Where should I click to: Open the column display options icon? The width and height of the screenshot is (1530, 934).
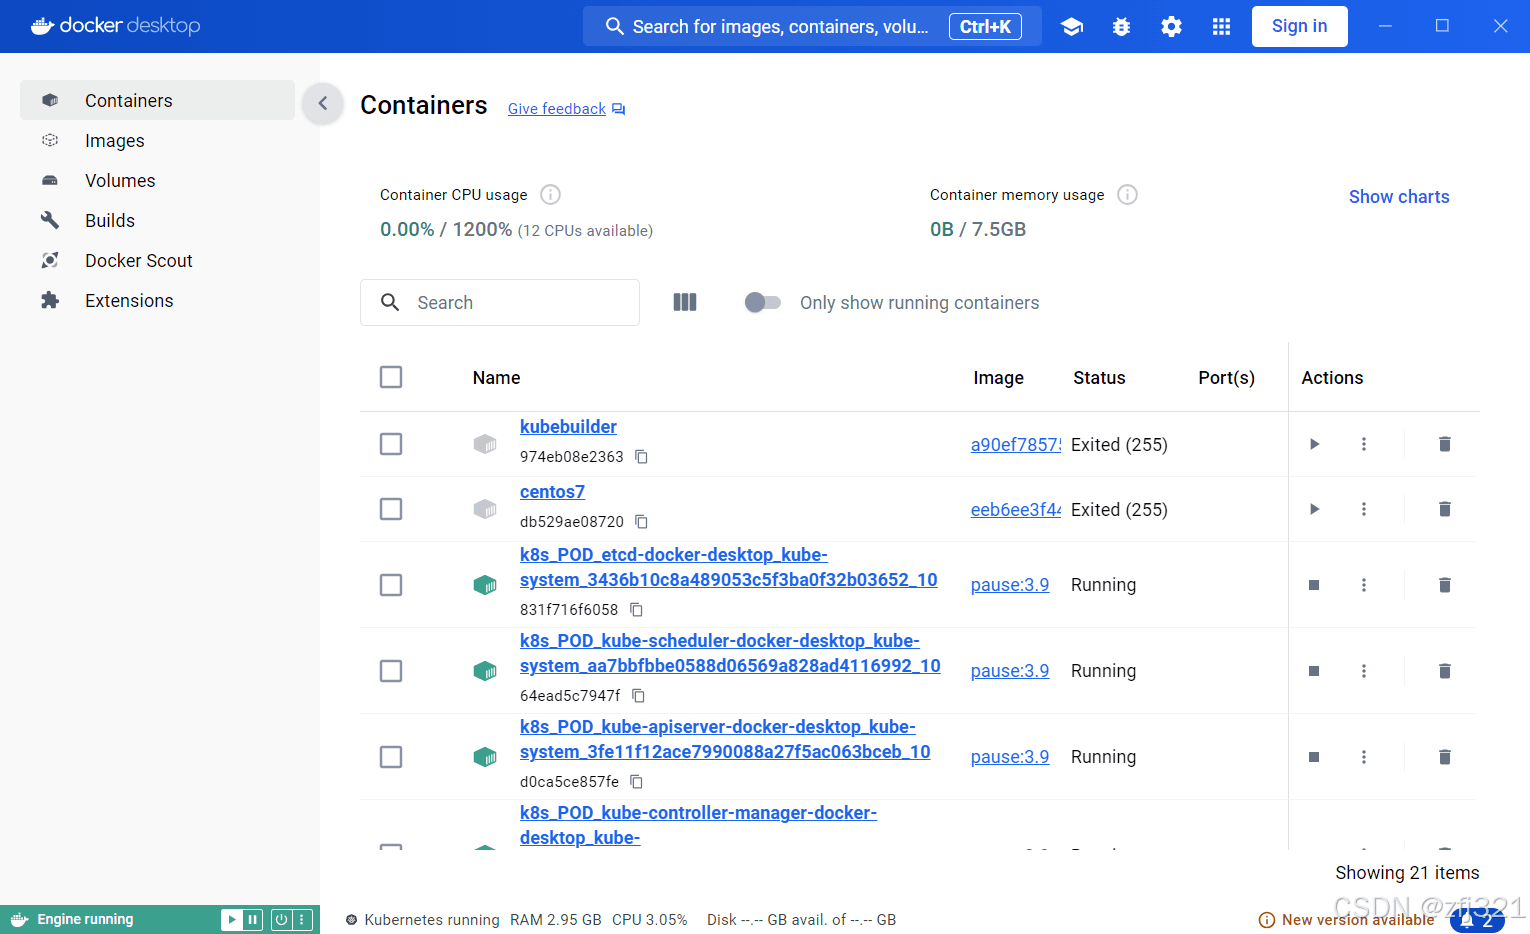point(685,302)
